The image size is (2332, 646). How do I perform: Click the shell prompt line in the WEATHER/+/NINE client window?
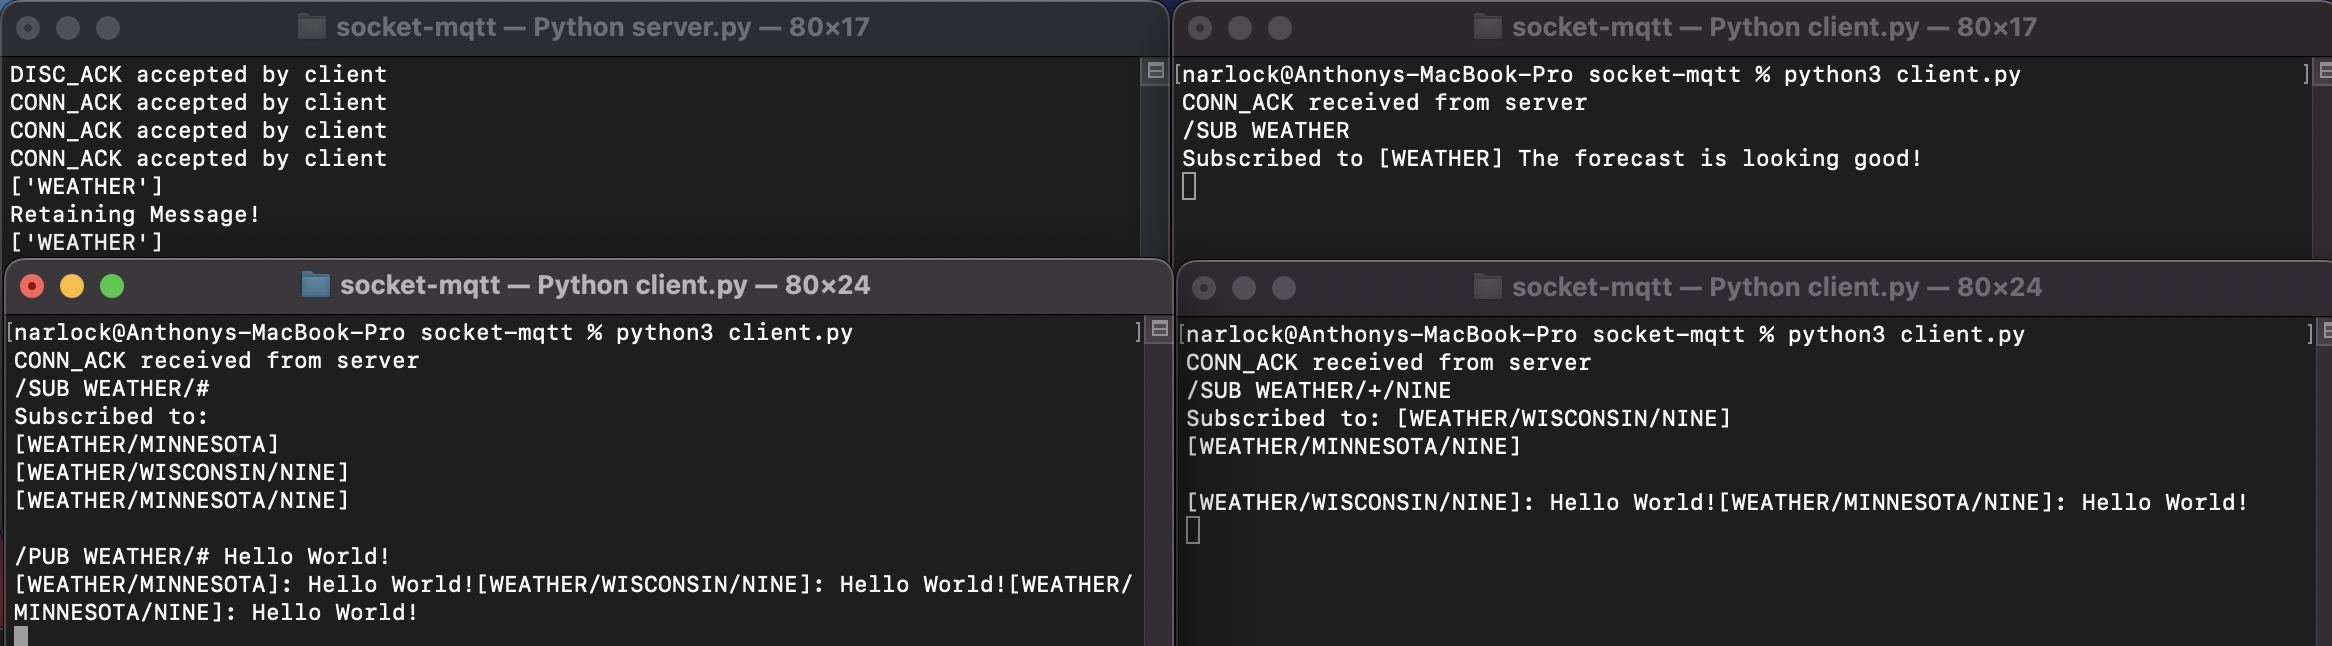(1605, 335)
